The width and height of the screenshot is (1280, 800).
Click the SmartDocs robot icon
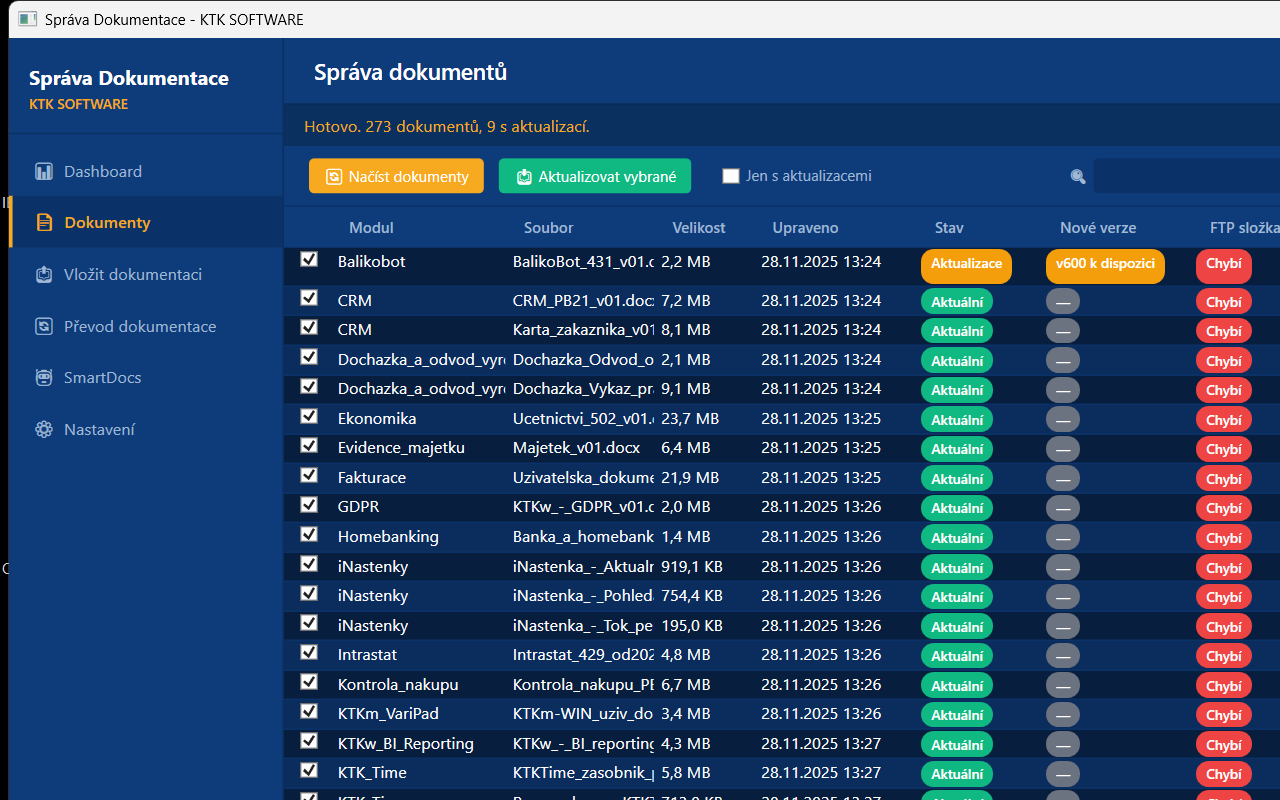pyautogui.click(x=44, y=378)
